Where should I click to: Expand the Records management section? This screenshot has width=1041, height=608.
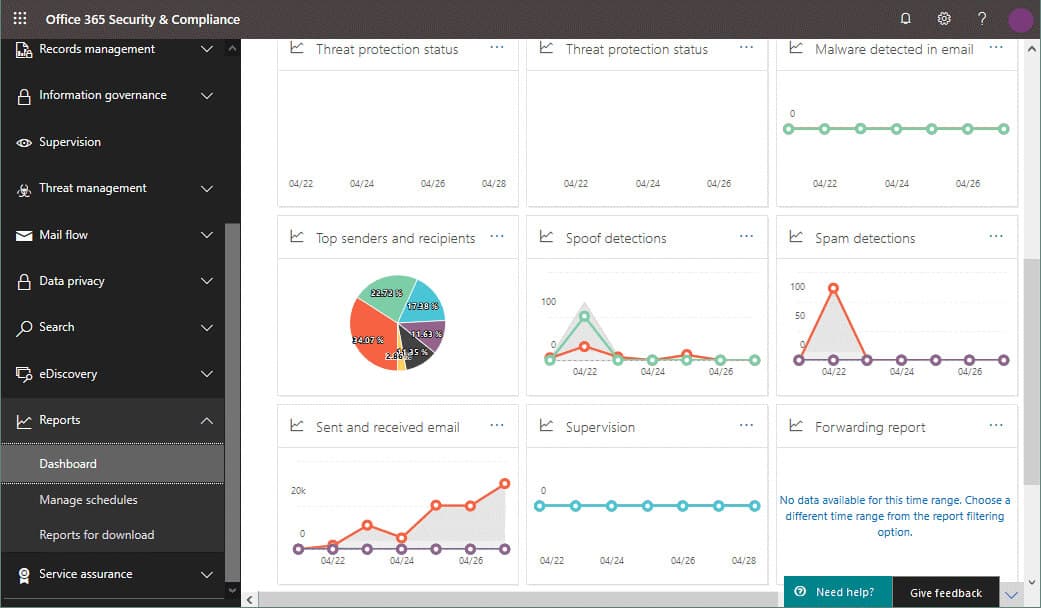(207, 49)
